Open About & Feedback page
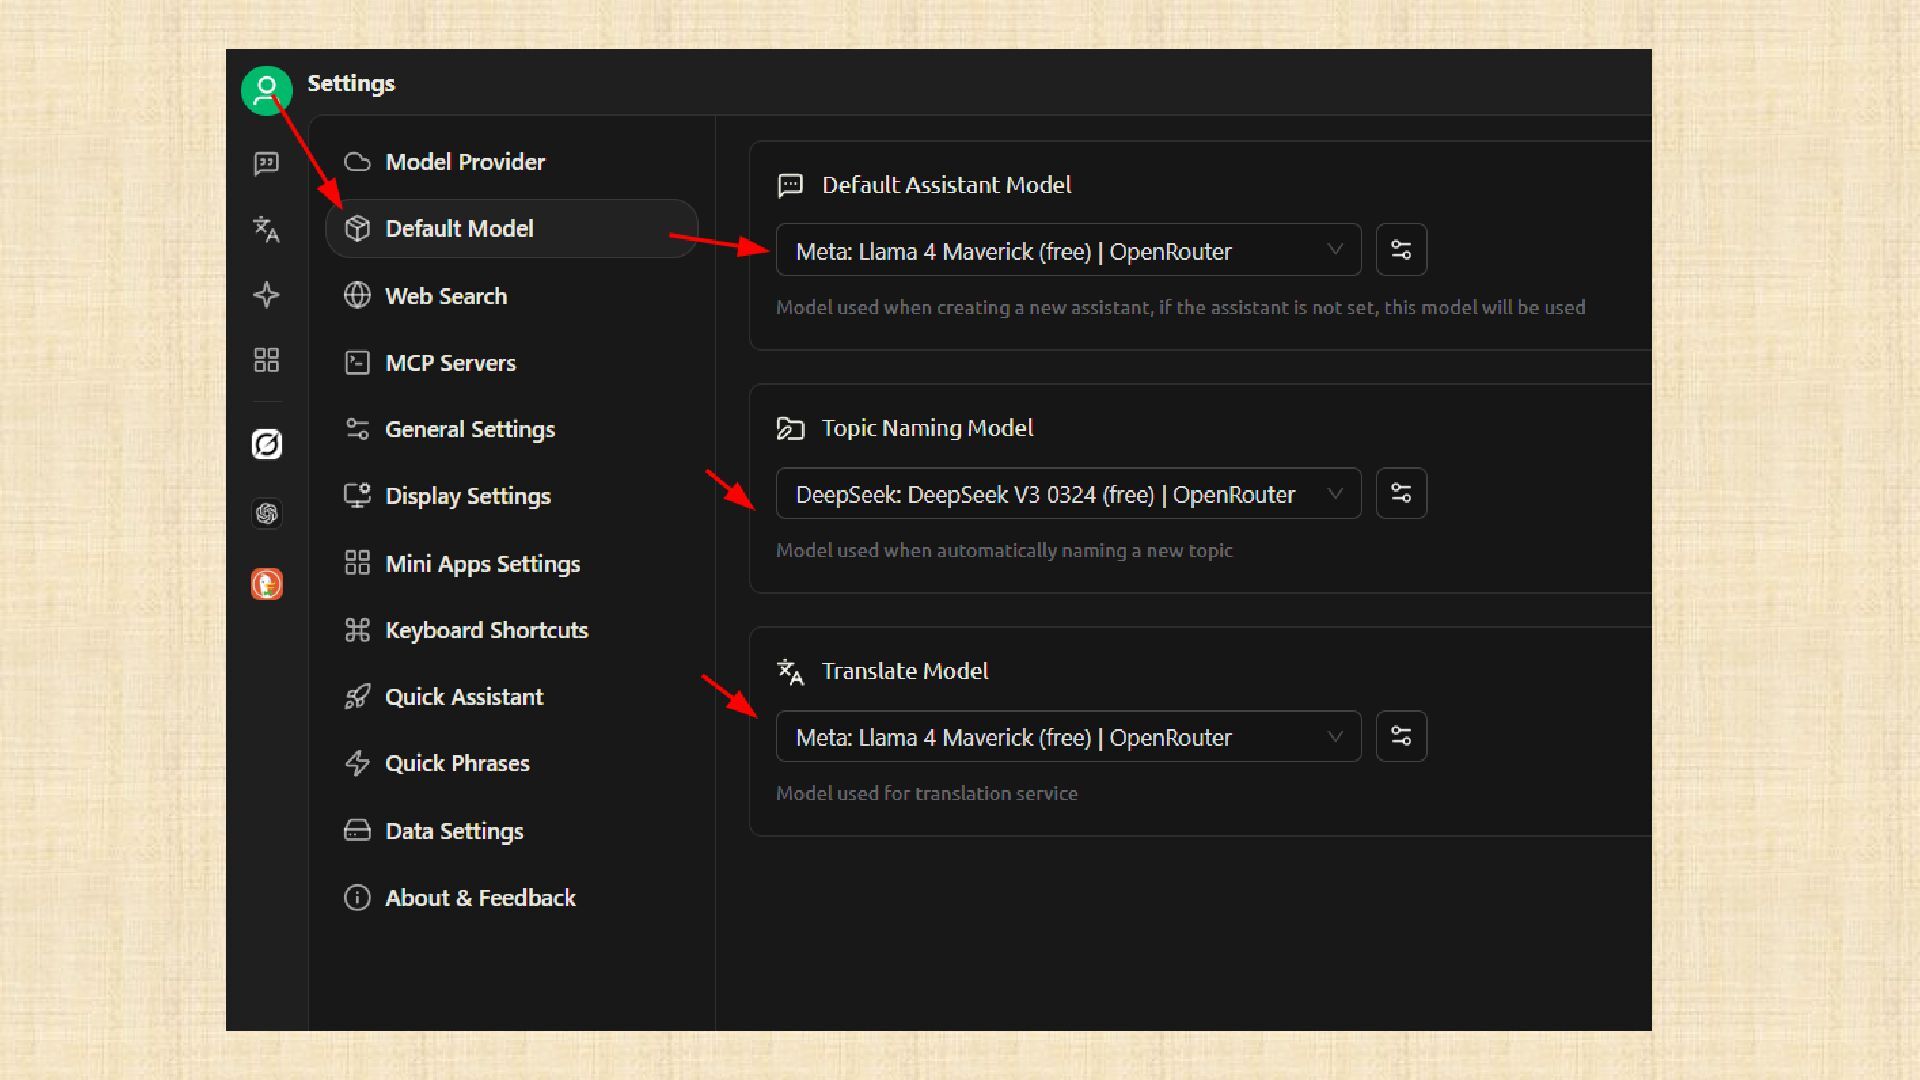The height and width of the screenshot is (1080, 1920). click(x=511, y=898)
